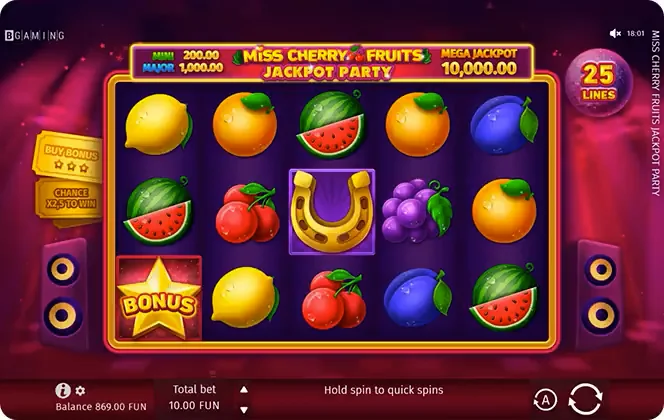Decrease total bet with down arrow

tap(244, 409)
